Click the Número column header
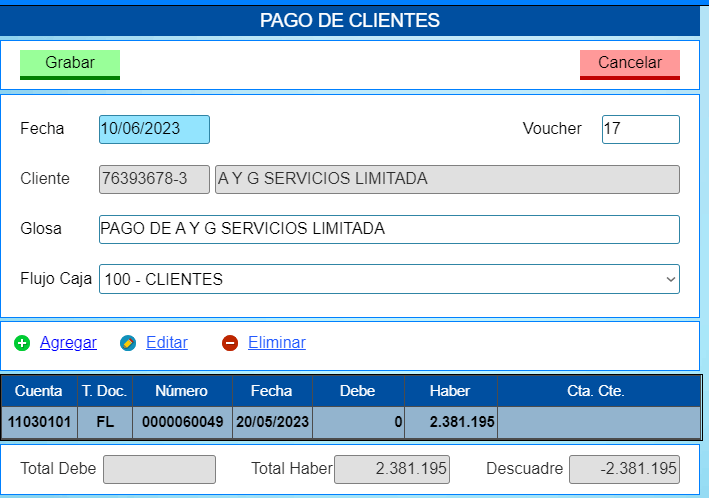Image resolution: width=709 pixels, height=498 pixels. tap(182, 391)
